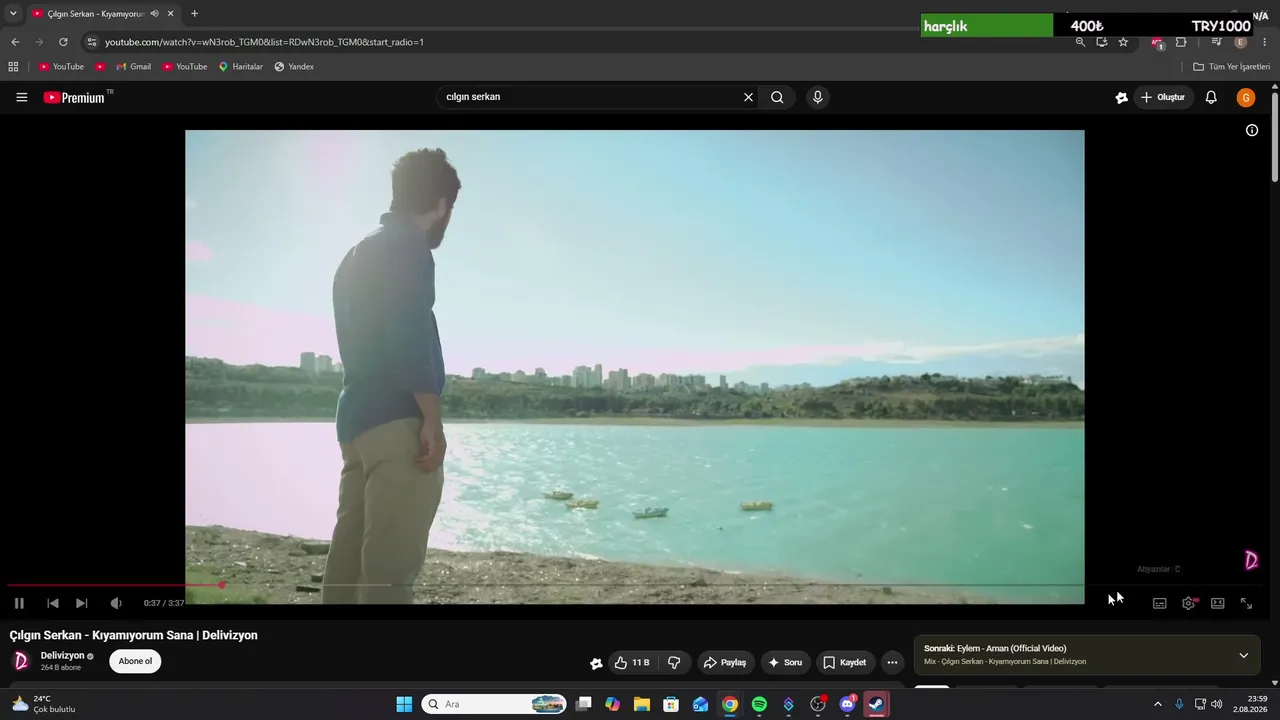Open Discord from the taskbar
Image resolution: width=1280 pixels, height=720 pixels.
[847, 704]
